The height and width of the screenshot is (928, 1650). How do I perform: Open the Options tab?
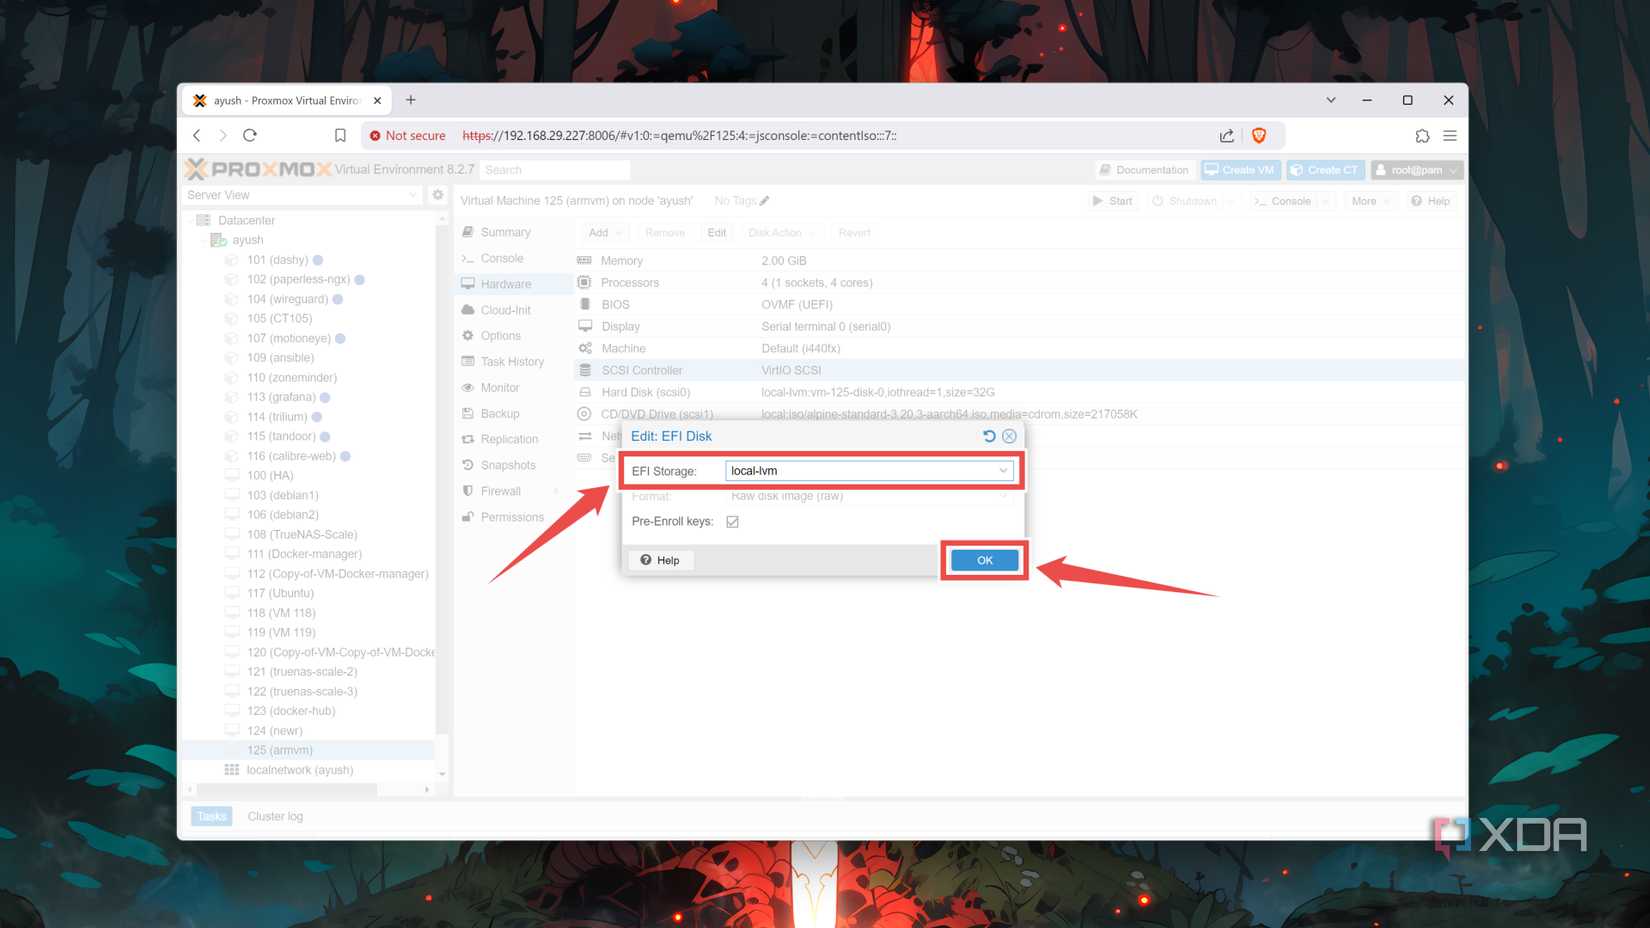click(x=500, y=336)
